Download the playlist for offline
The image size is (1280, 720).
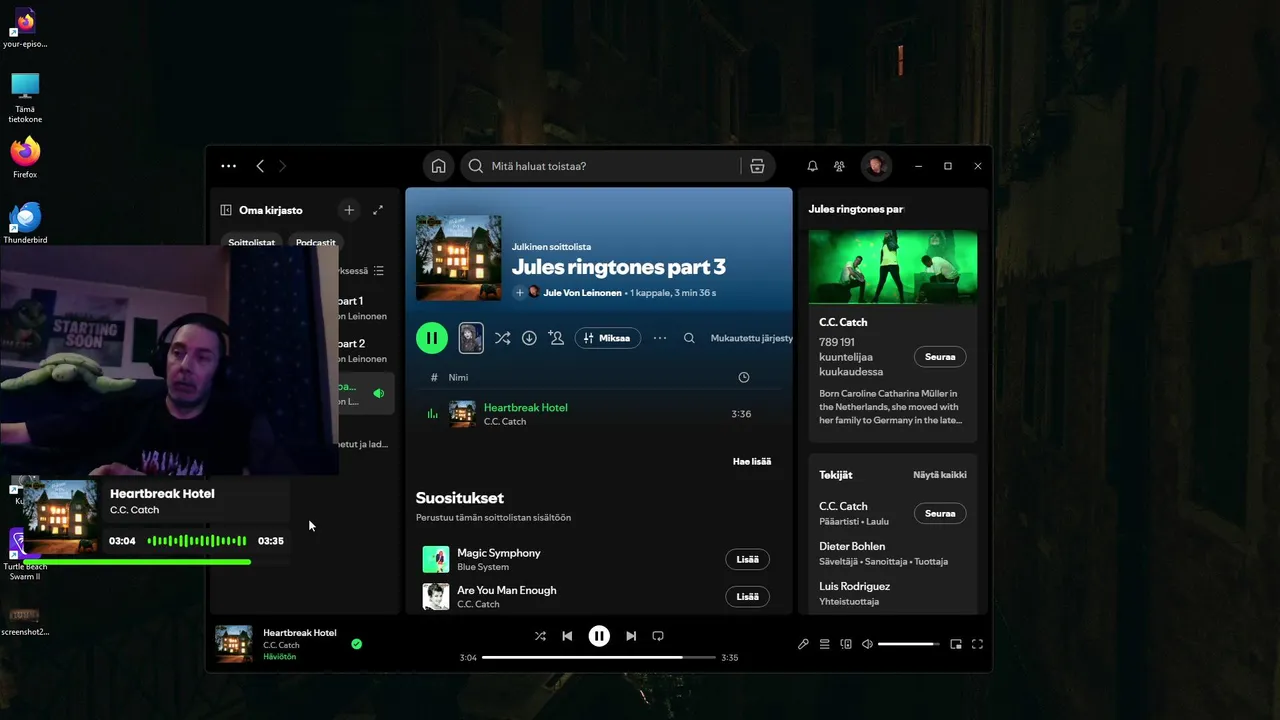529,338
